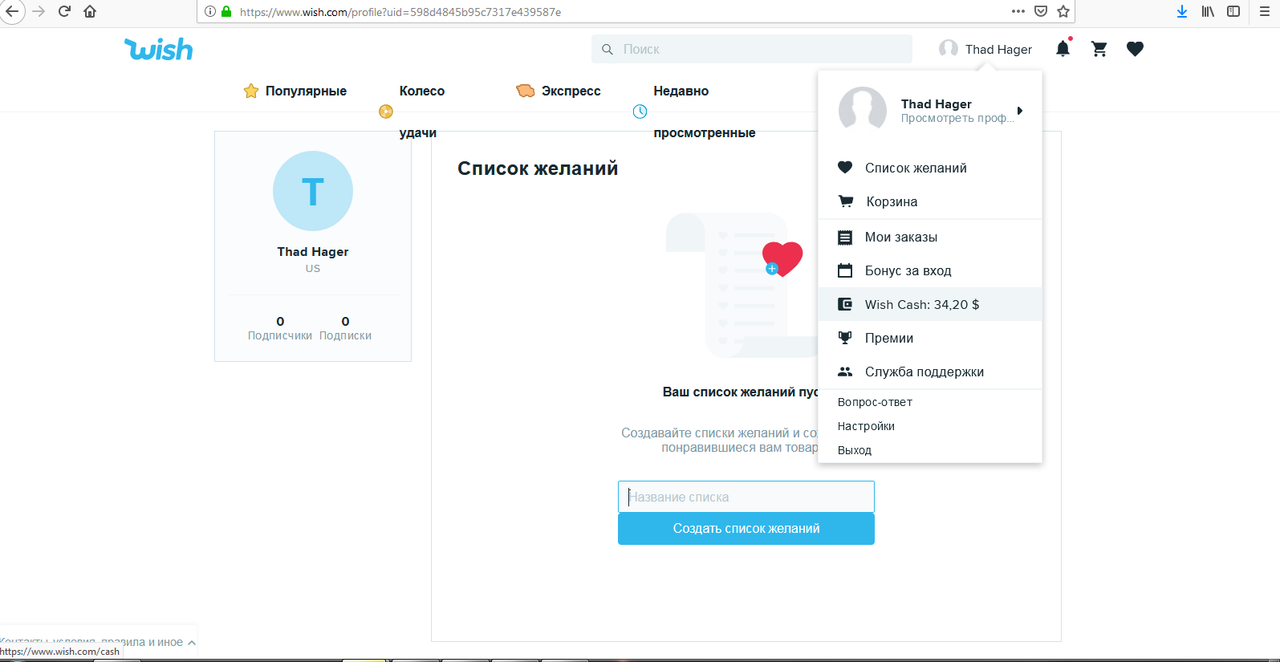Select Мои заказы in the dropdown menu
Viewport: 1280px width, 662px height.
tap(930, 237)
